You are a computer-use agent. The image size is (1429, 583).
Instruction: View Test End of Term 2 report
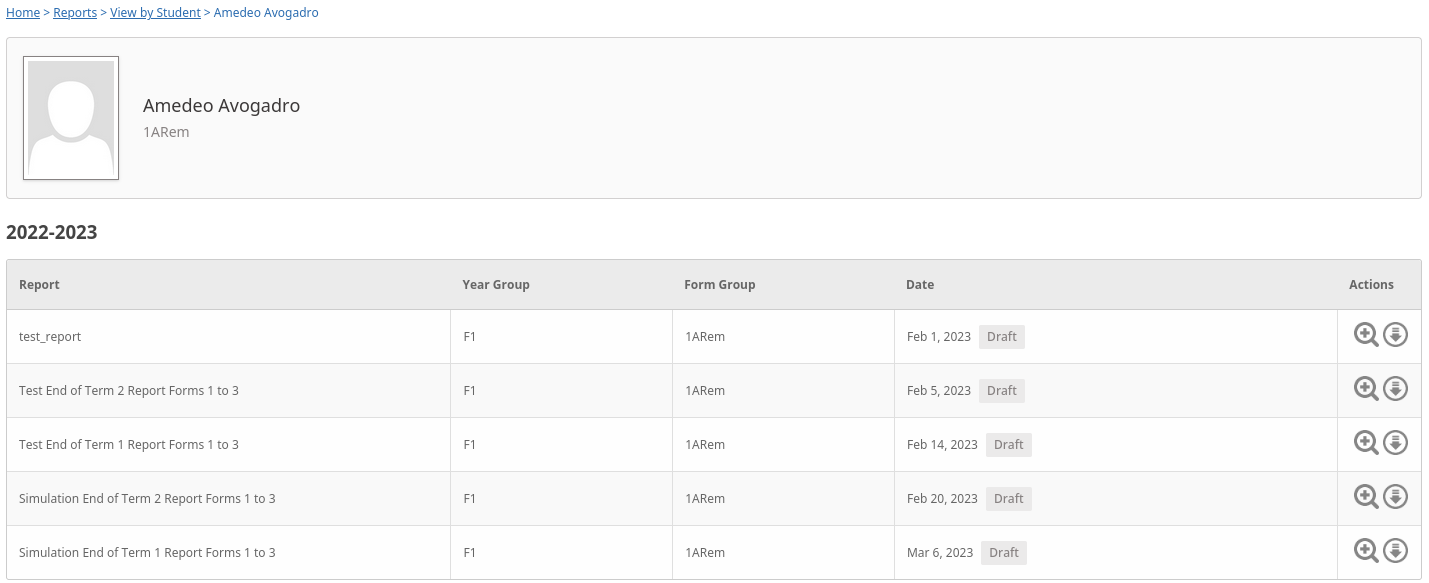click(x=1366, y=389)
